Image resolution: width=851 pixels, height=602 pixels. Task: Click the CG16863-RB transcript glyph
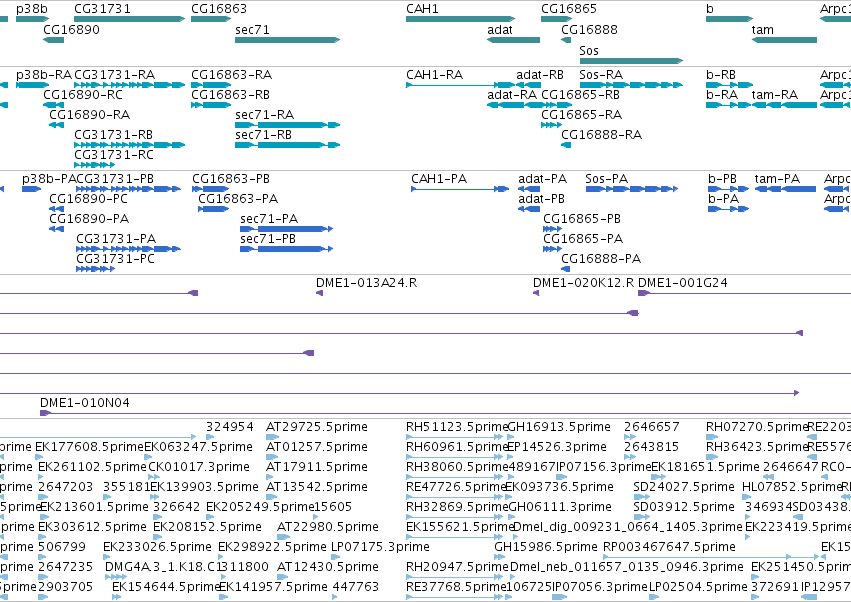tap(211, 105)
